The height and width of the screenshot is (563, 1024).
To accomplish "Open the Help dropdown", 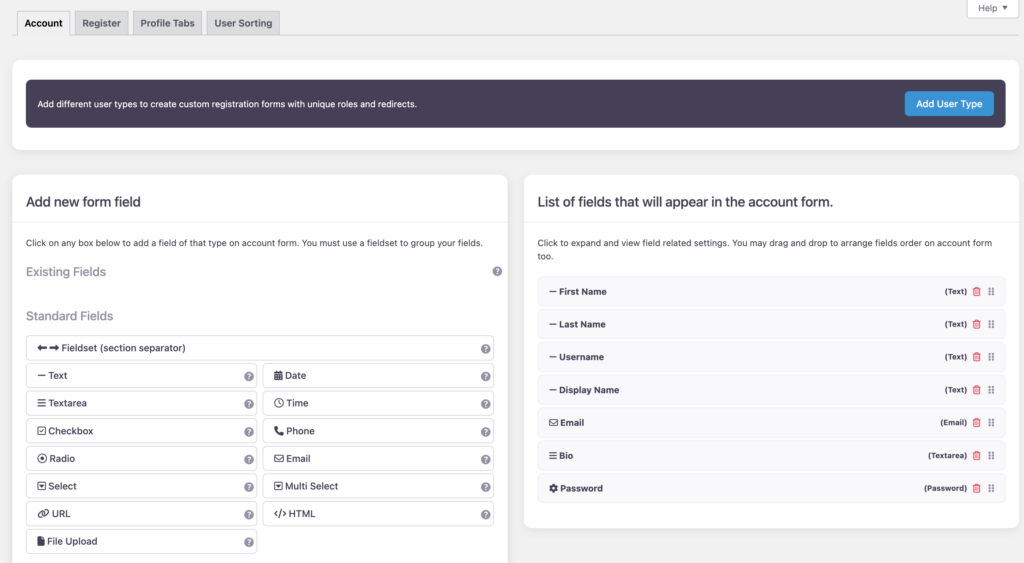I will pyautogui.click(x=992, y=8).
